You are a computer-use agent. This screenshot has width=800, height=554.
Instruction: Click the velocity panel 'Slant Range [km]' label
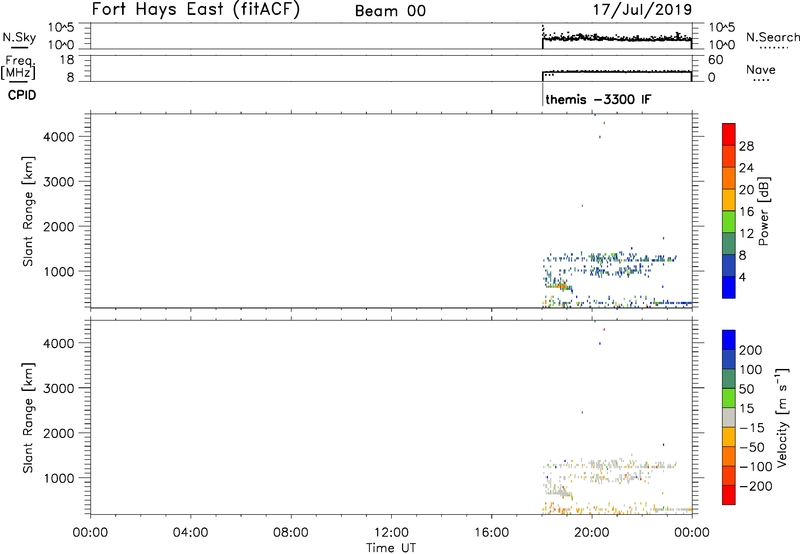click(x=28, y=418)
